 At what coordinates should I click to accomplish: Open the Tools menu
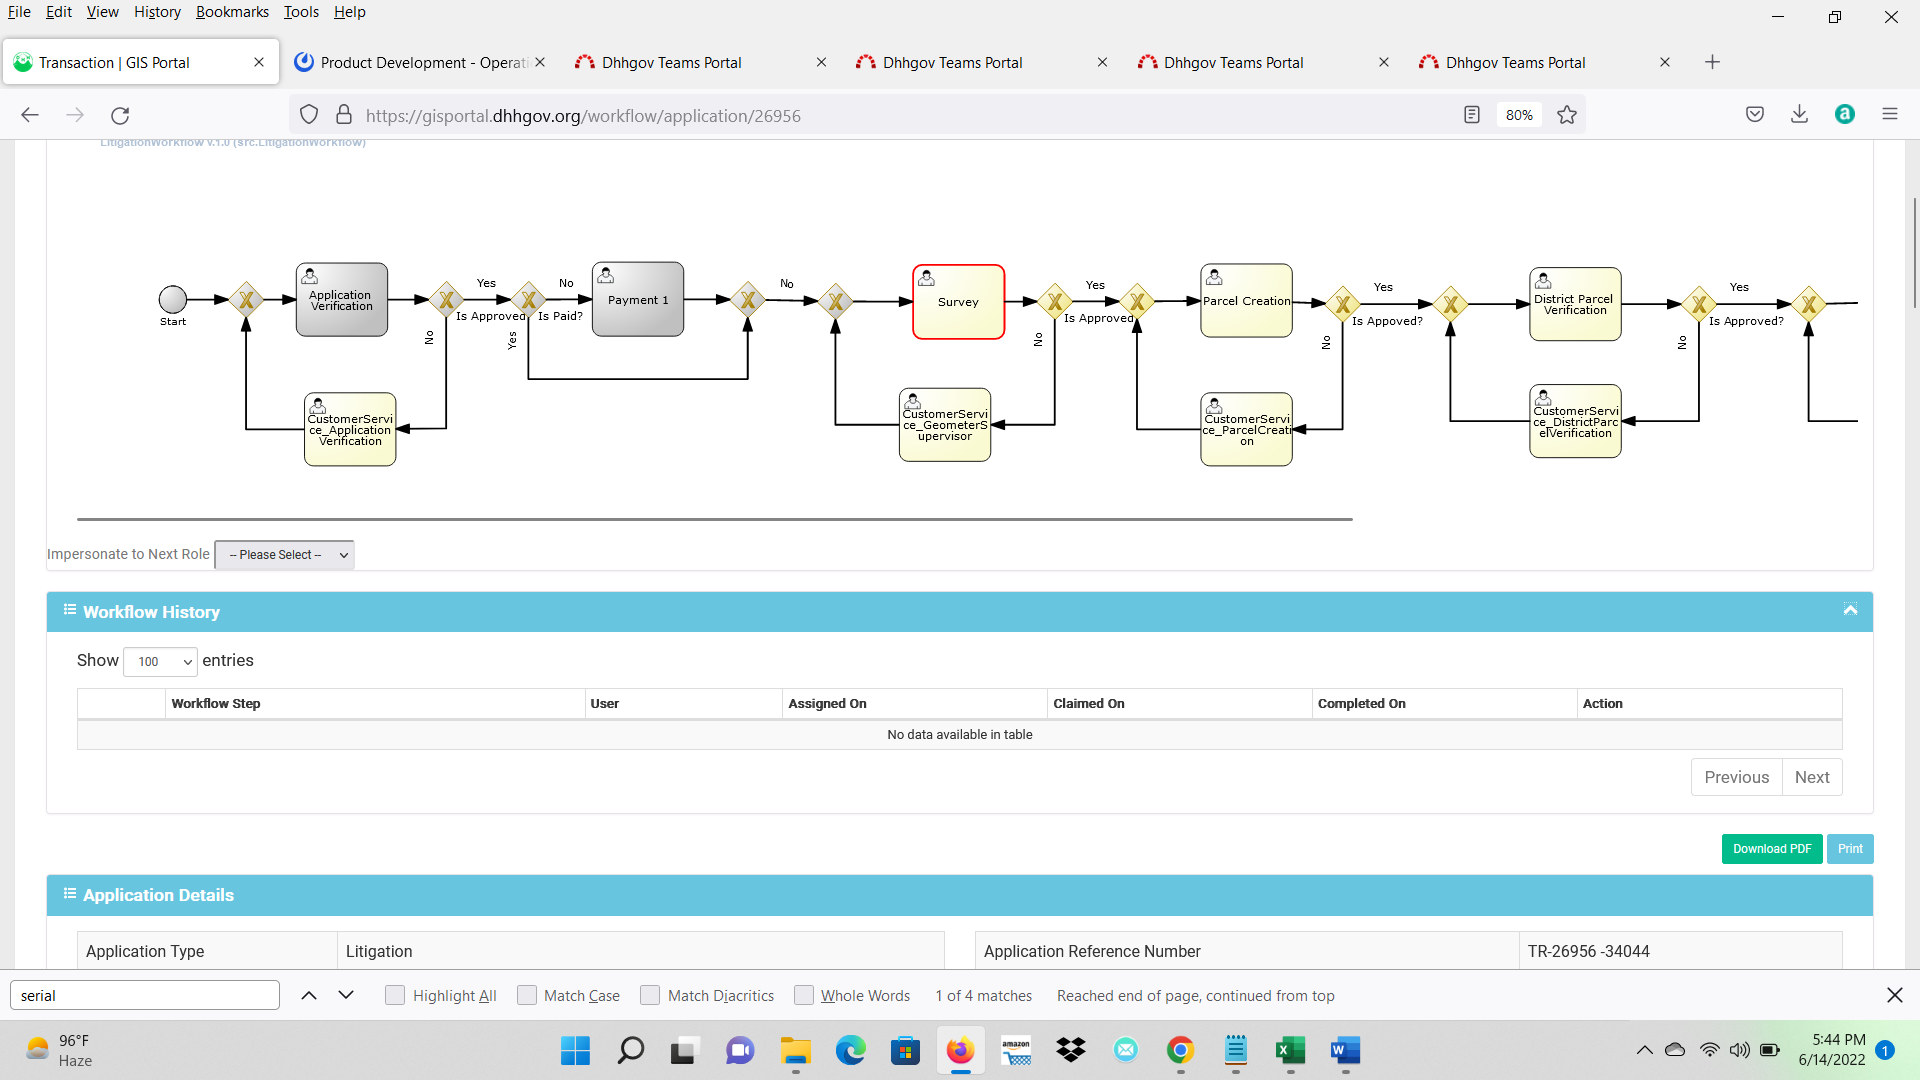pos(301,12)
